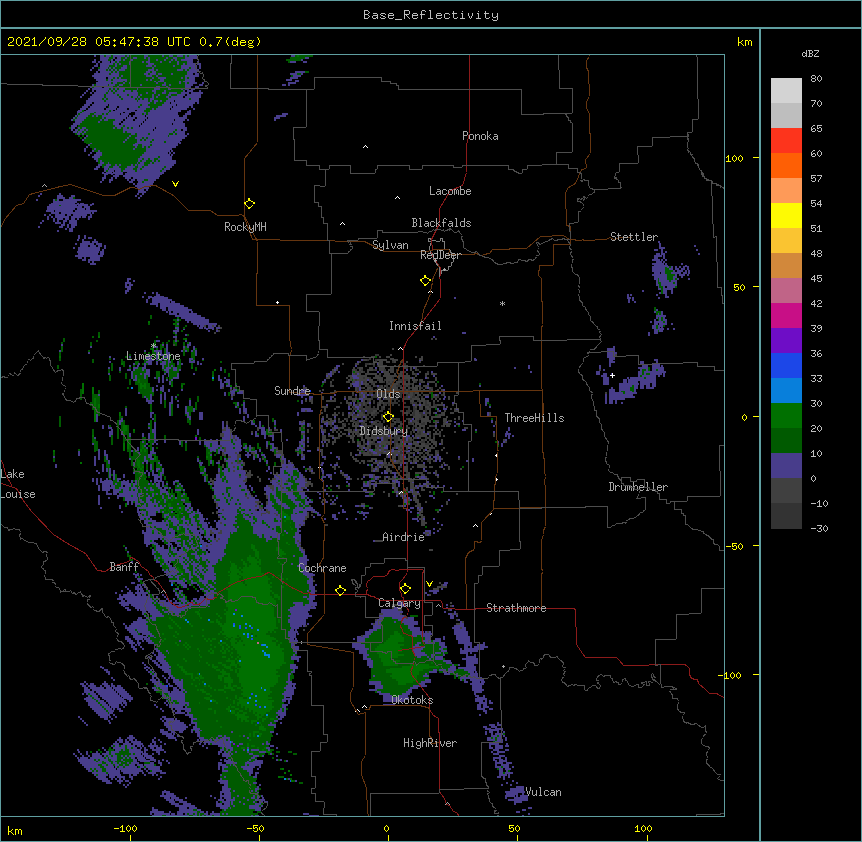Screen dimensions: 862x842
Task: Select the Stettler label
Action: (x=634, y=237)
